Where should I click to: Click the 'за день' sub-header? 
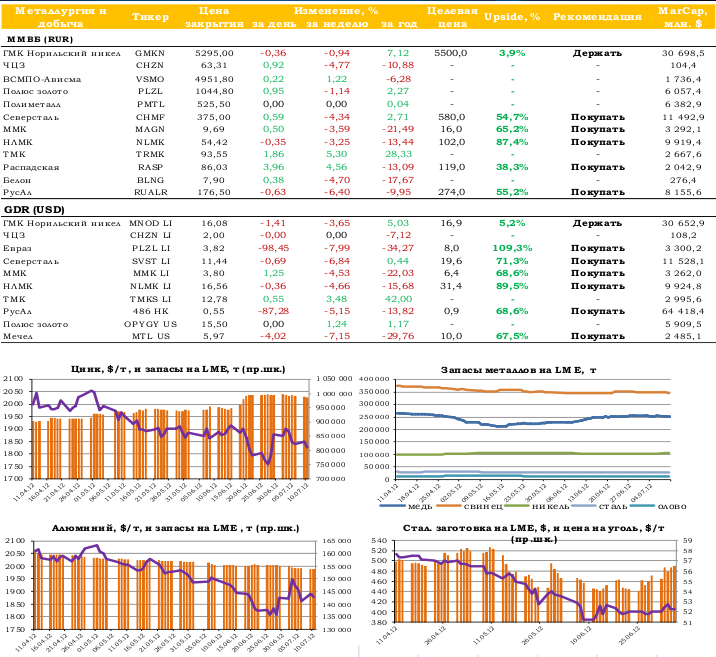tap(274, 23)
